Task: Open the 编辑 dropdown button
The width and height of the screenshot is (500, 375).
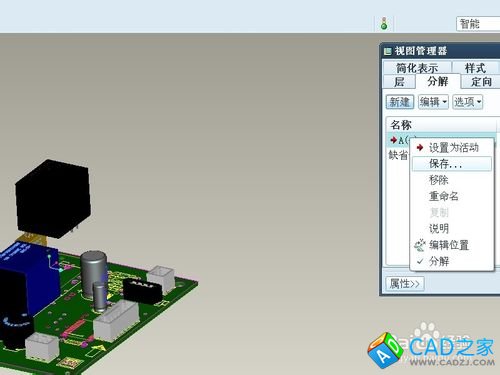Action: click(433, 102)
